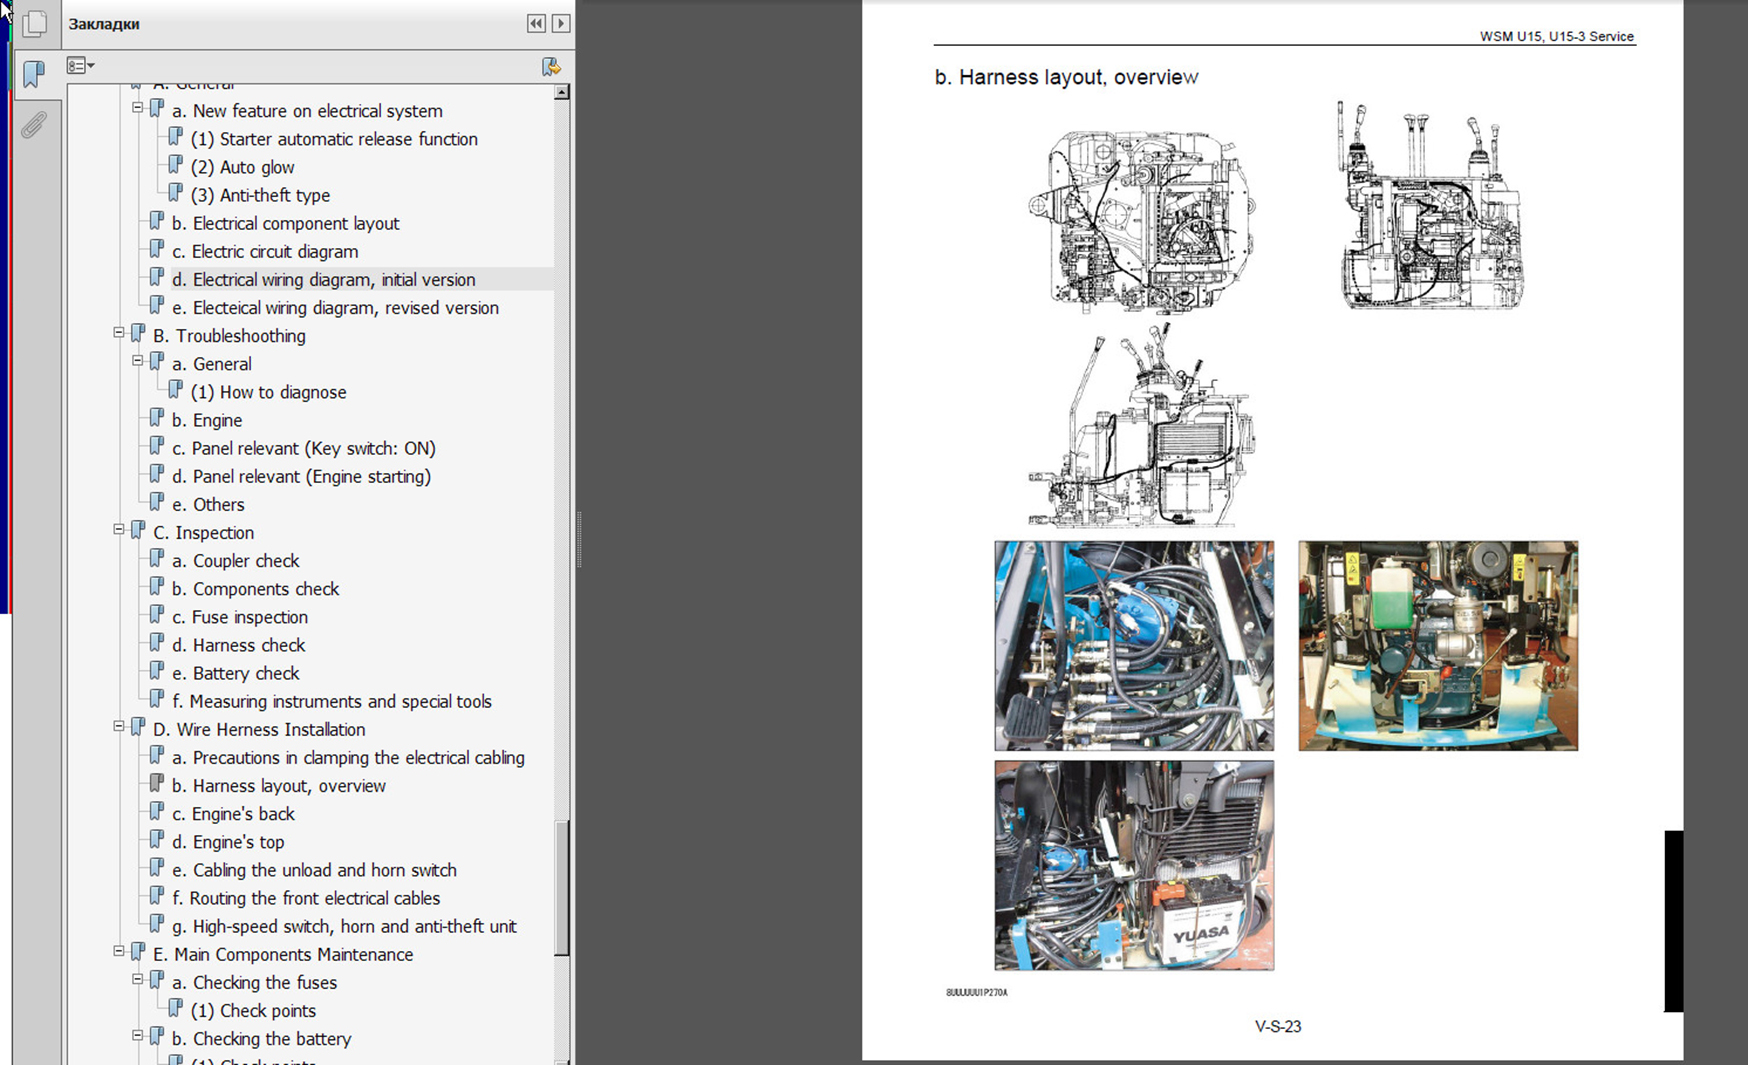Open the Attachments paperclip panel
The image size is (1748, 1065).
click(34, 125)
